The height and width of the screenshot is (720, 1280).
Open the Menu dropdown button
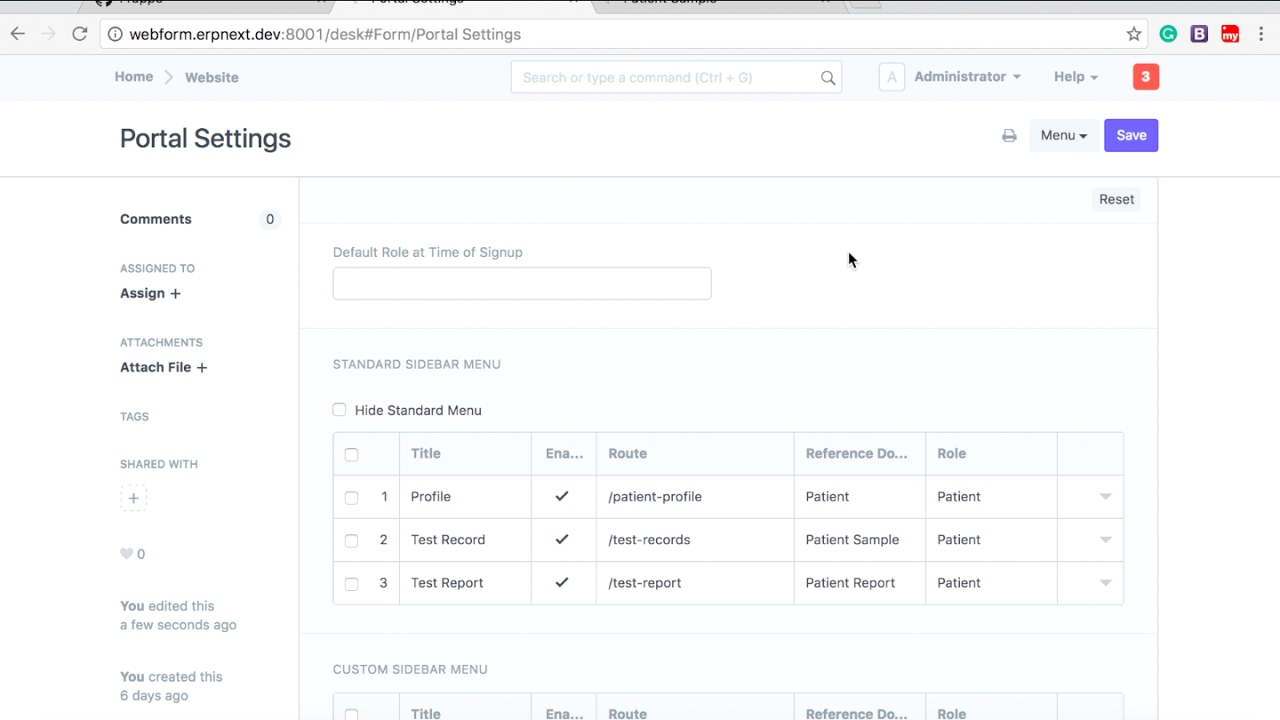click(x=1063, y=136)
